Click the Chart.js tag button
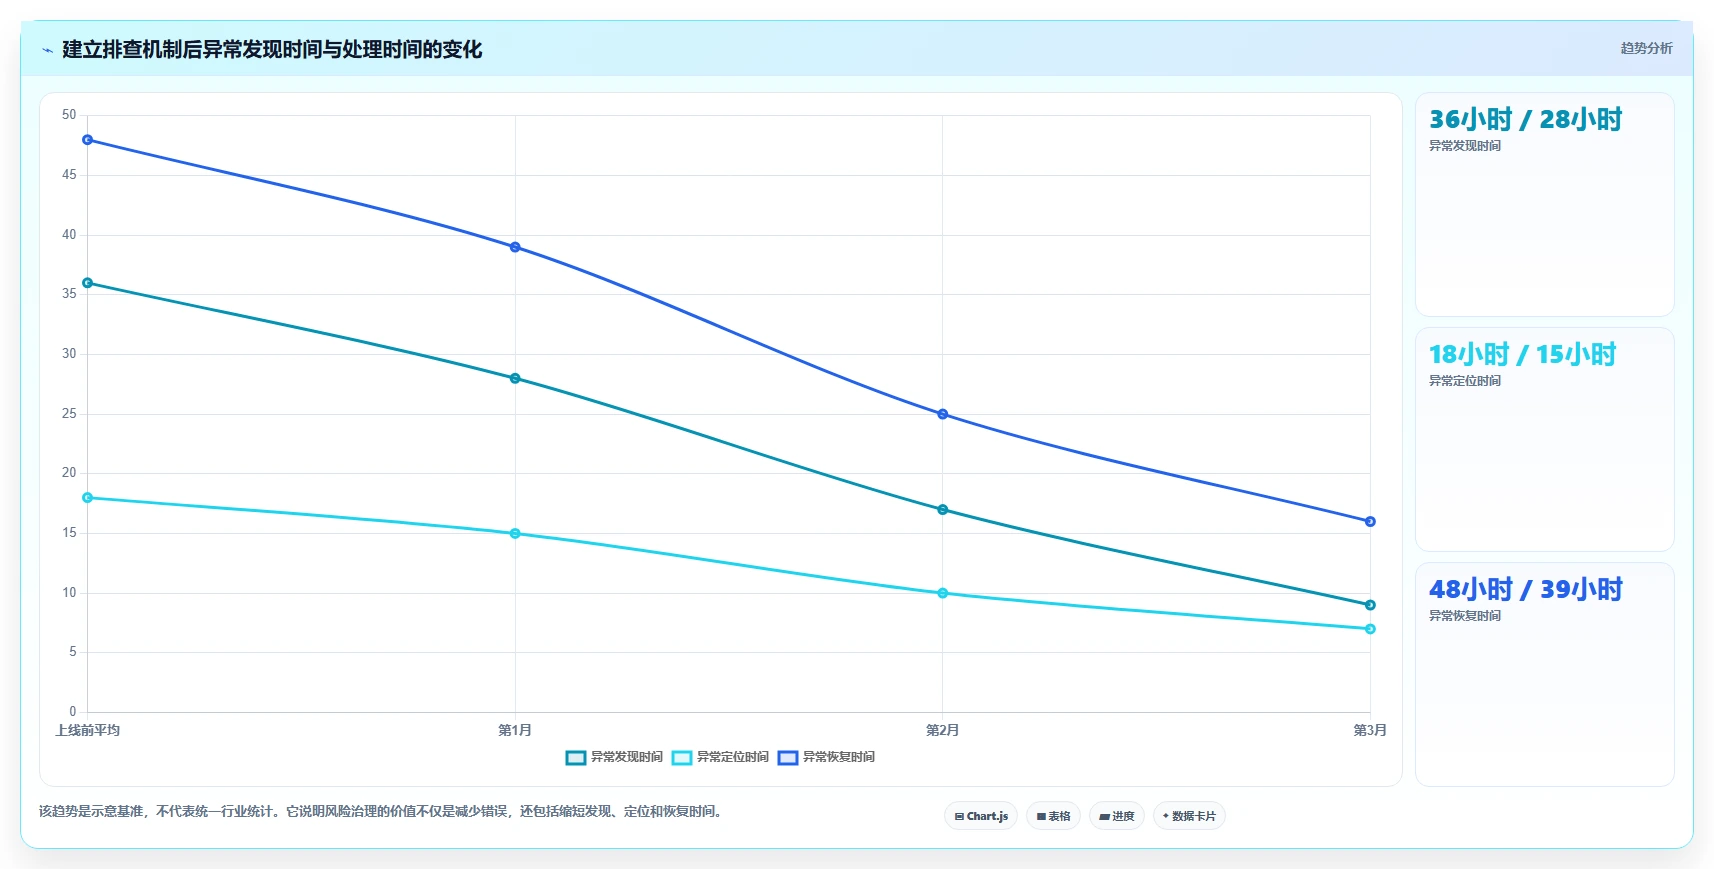1714x869 pixels. tap(981, 816)
